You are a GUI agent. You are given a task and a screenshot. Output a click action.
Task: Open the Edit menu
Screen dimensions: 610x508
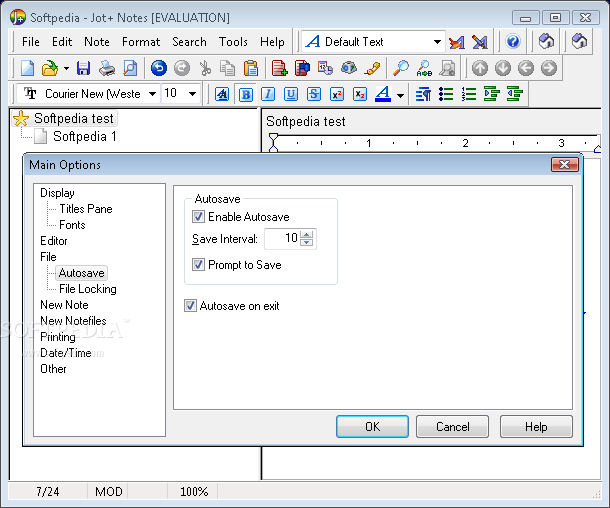tap(62, 42)
